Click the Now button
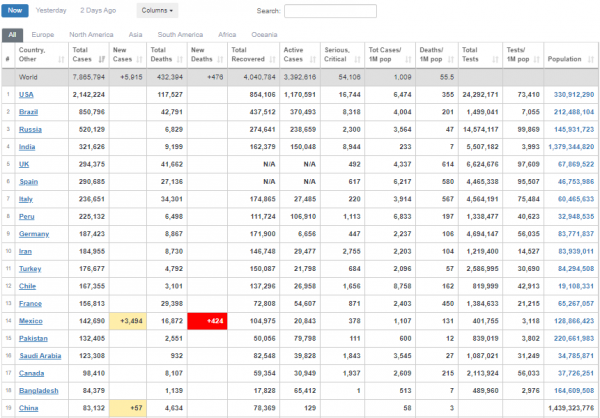Image resolution: width=600 pixels, height=418 pixels. pyautogui.click(x=15, y=11)
